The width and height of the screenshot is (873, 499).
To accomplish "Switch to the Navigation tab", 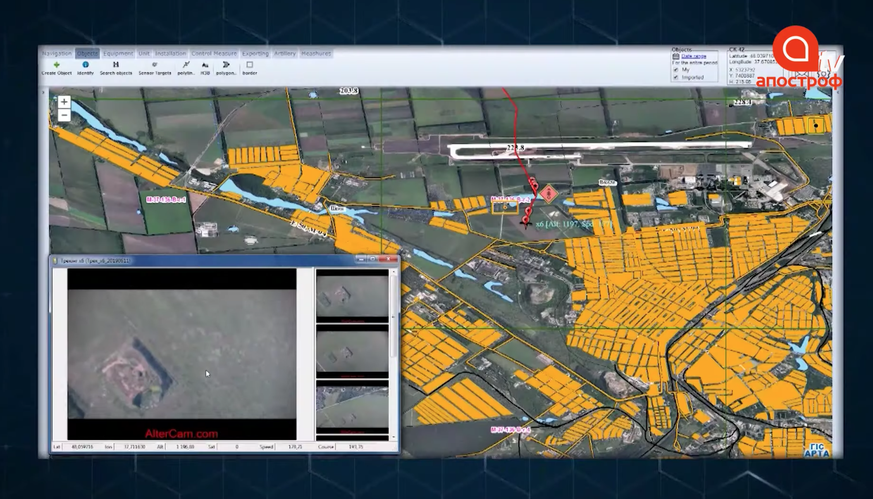I will coord(57,53).
